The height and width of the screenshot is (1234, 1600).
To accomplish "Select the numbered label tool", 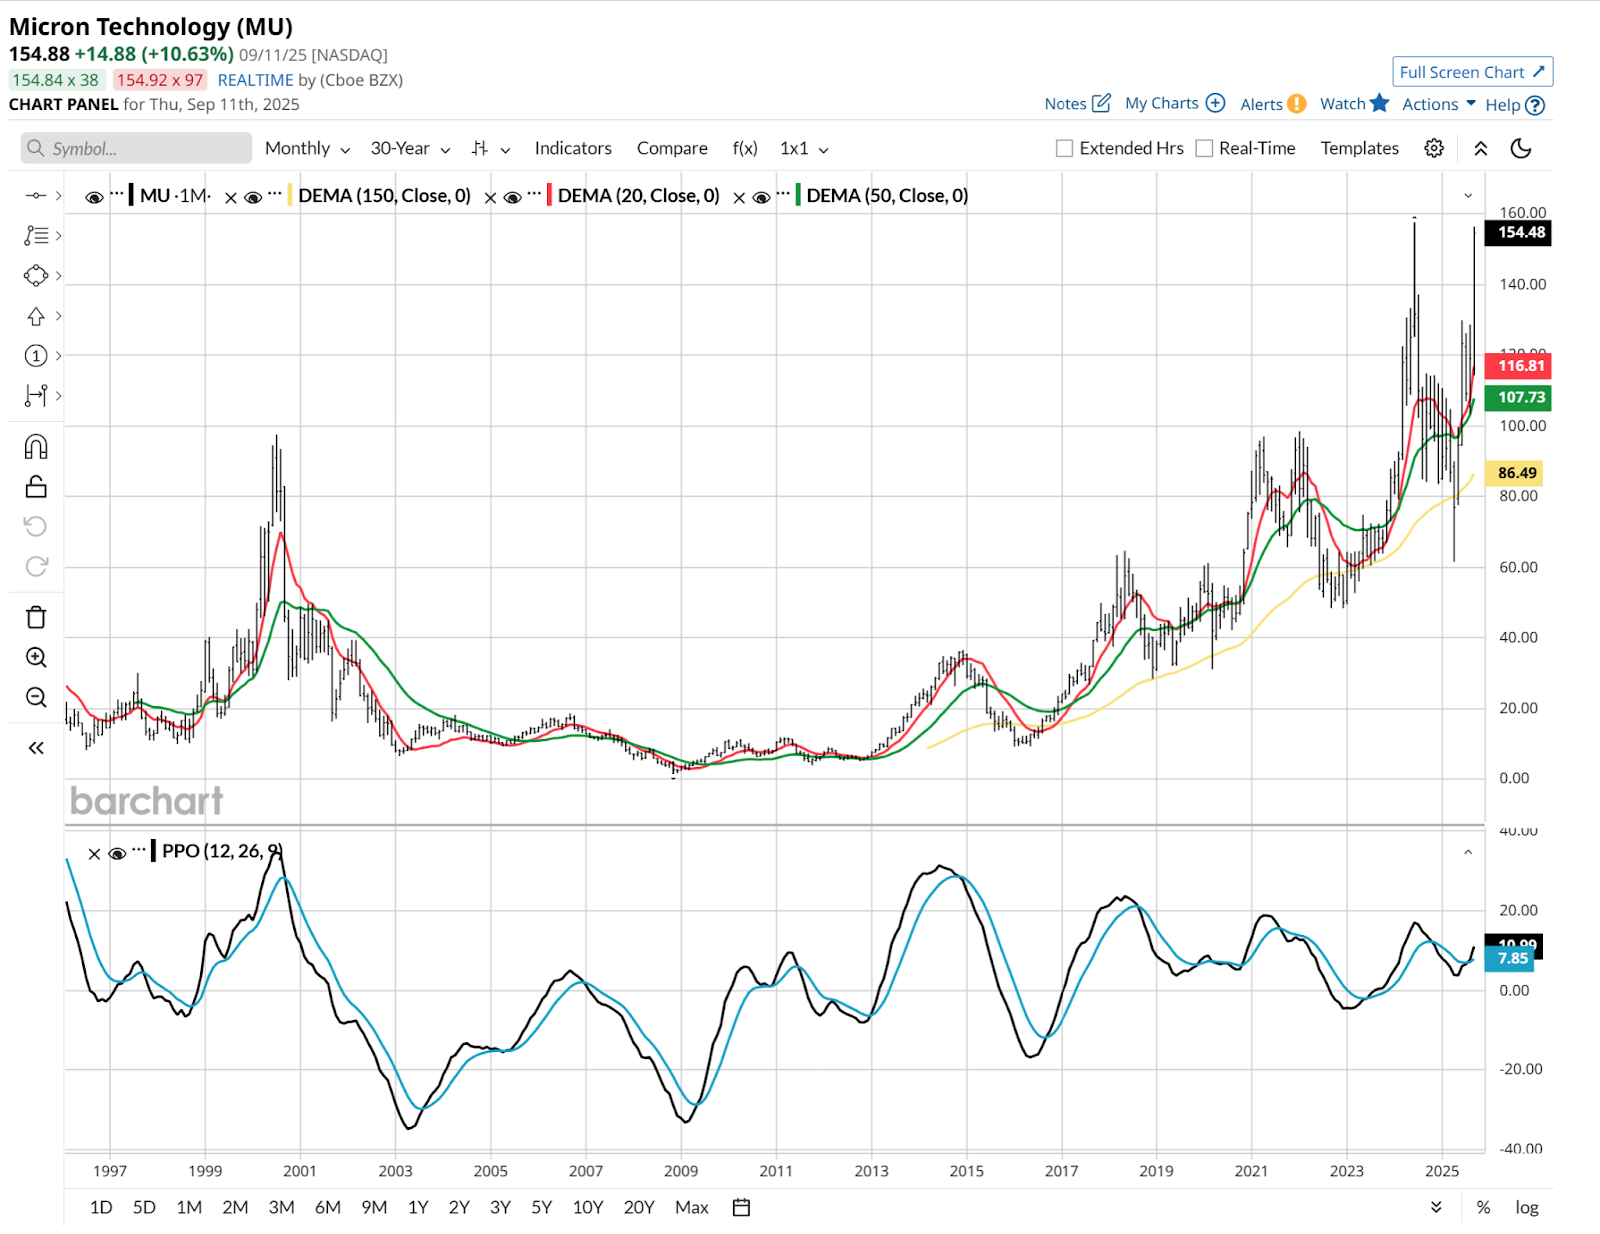I will pyautogui.click(x=36, y=356).
